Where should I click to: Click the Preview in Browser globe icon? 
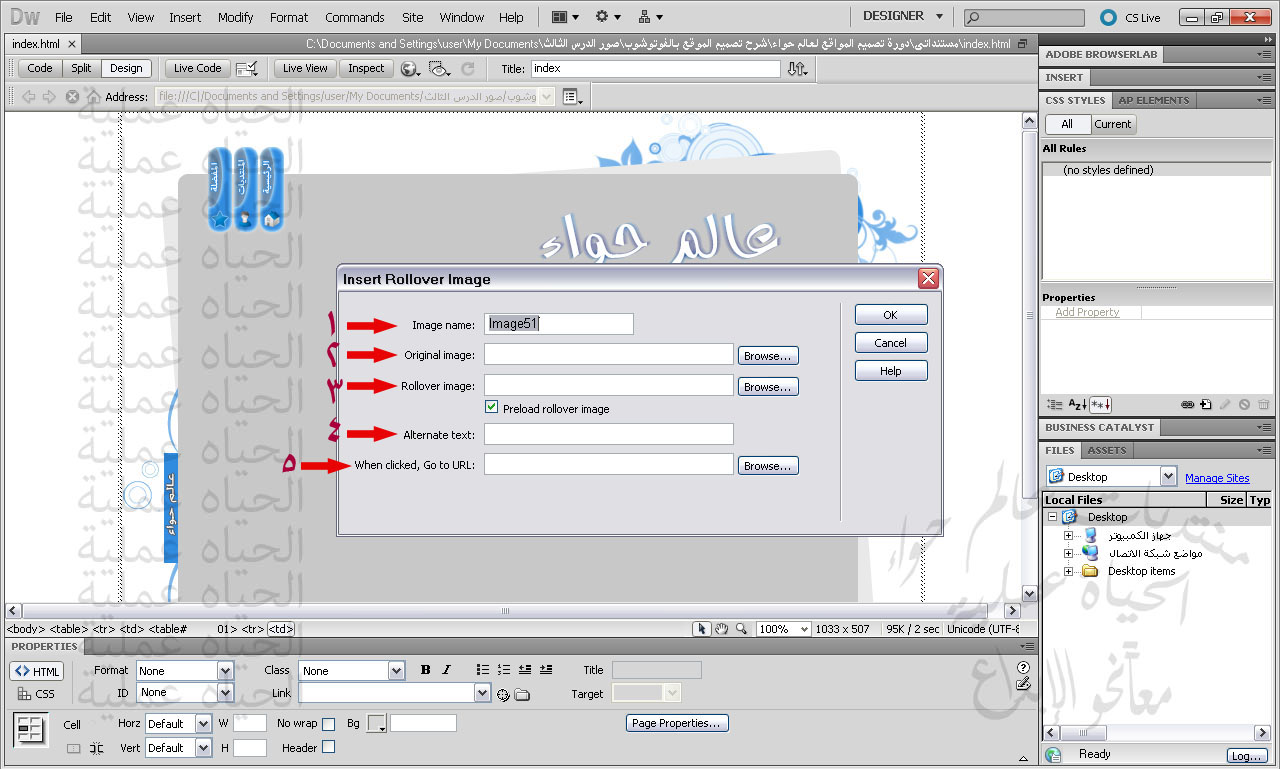tap(409, 69)
